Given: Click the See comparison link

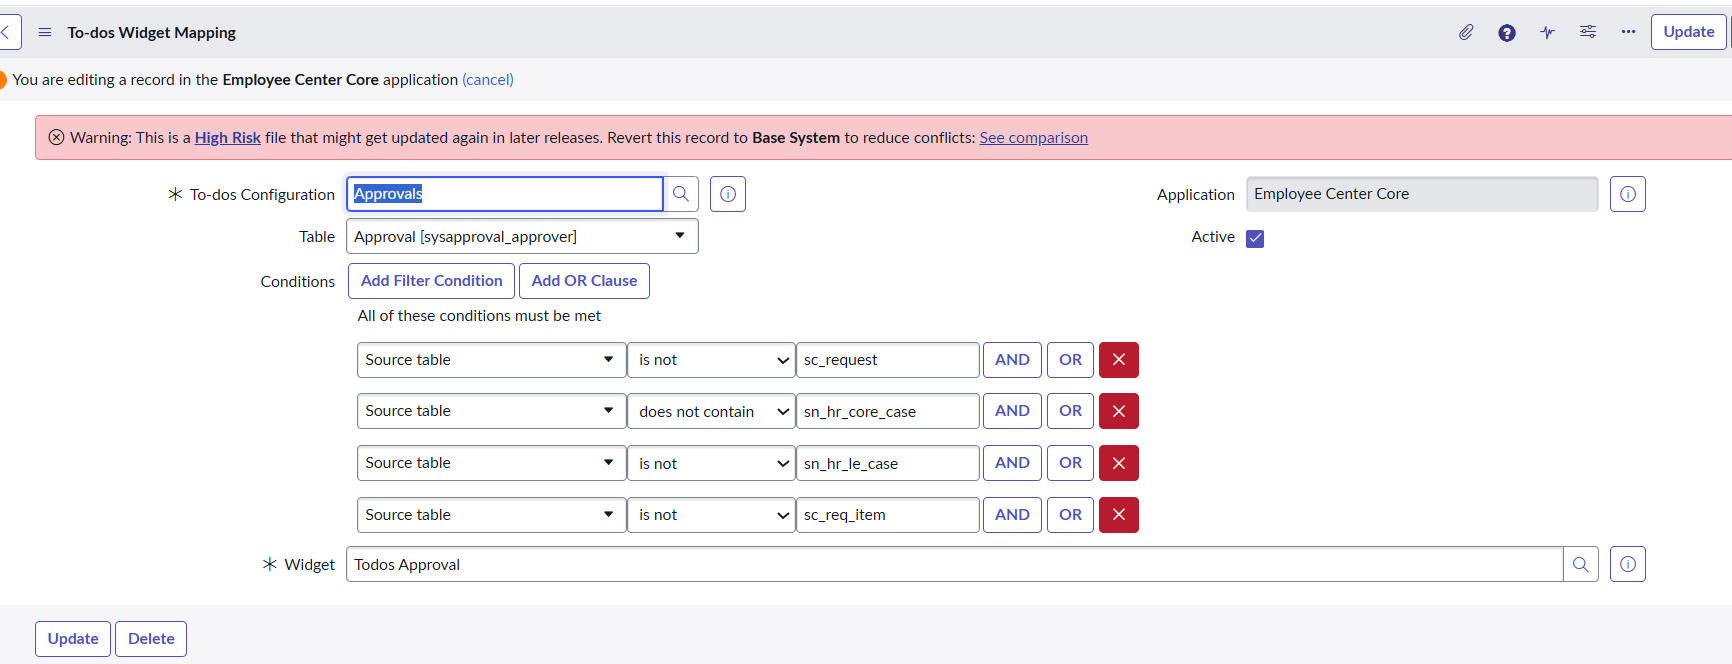Looking at the screenshot, I should [x=1033, y=138].
